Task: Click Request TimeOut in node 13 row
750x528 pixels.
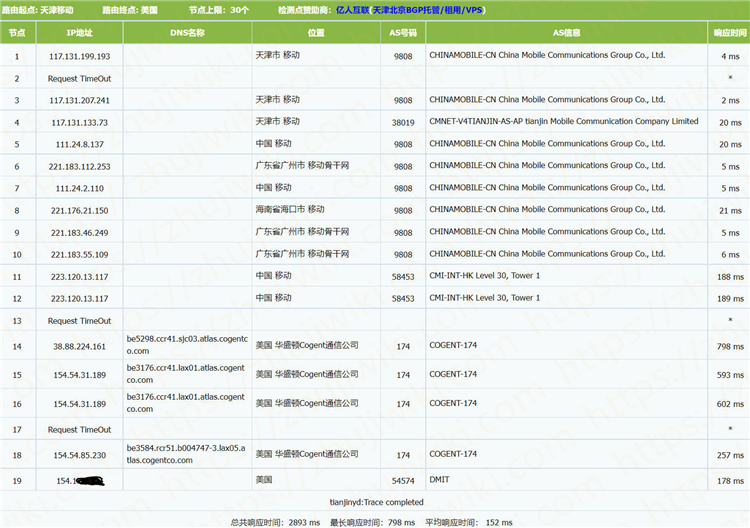Action: pyautogui.click(x=79, y=321)
